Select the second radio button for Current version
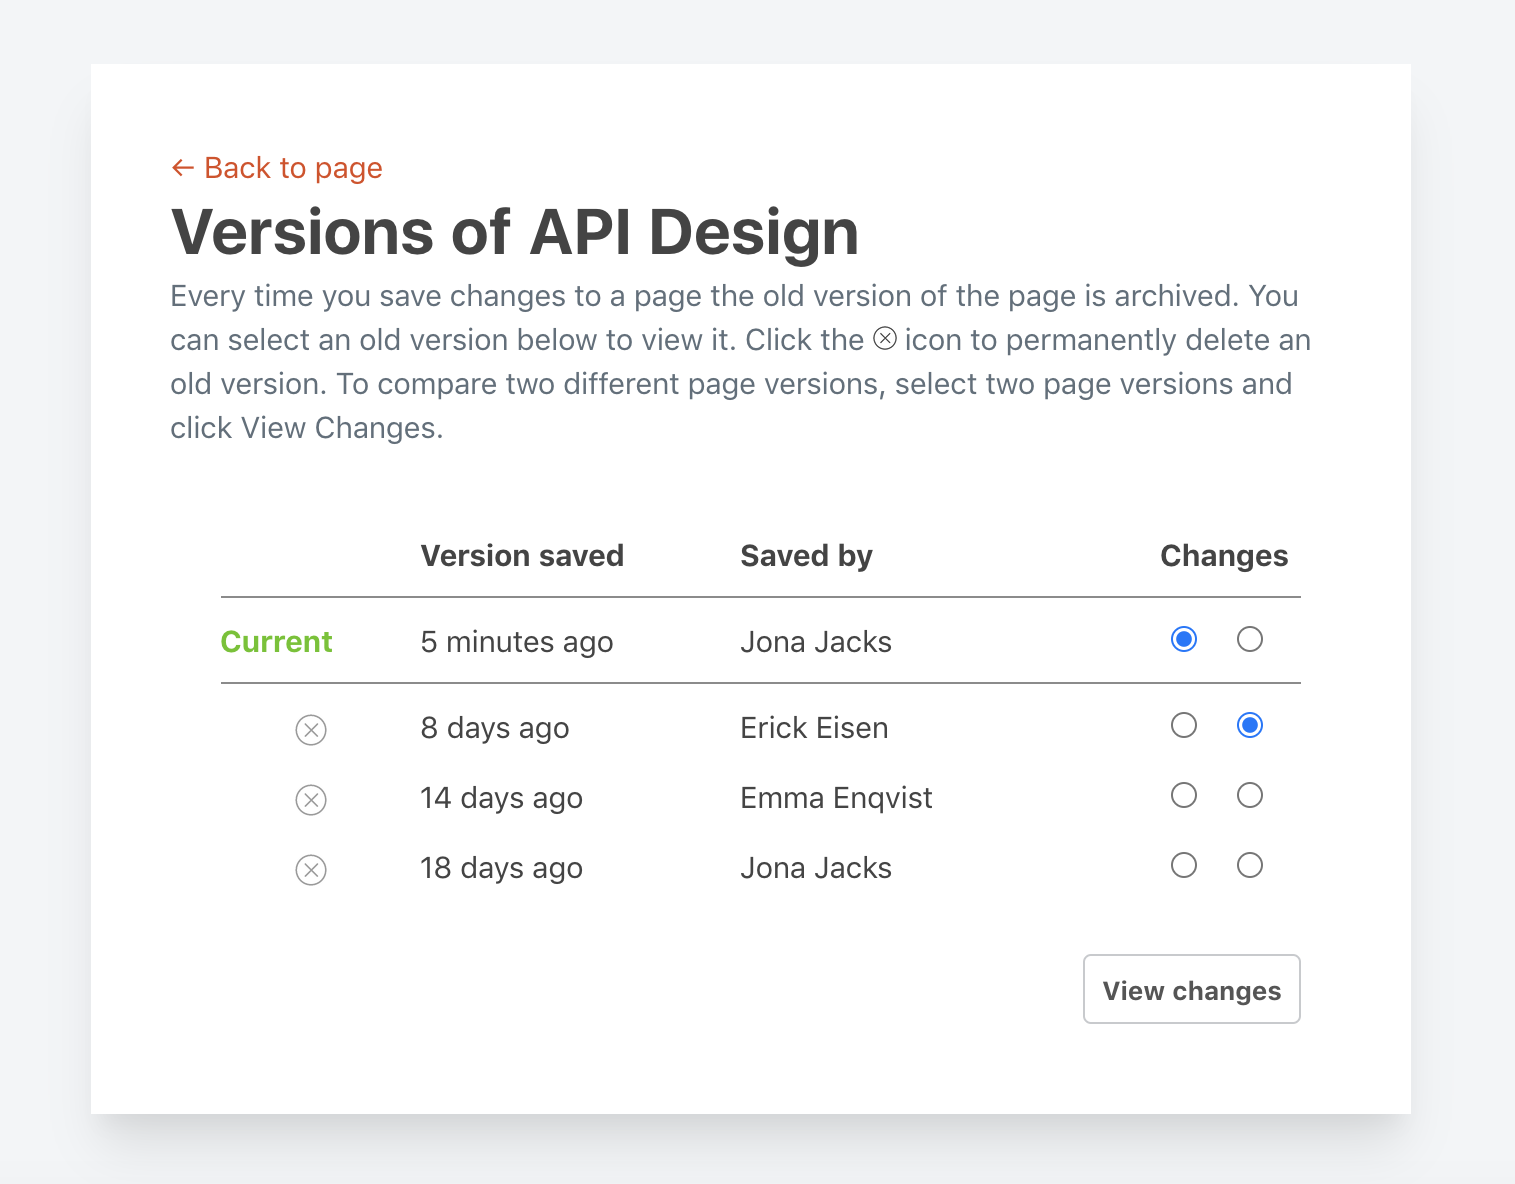The height and width of the screenshot is (1184, 1515). (x=1250, y=639)
